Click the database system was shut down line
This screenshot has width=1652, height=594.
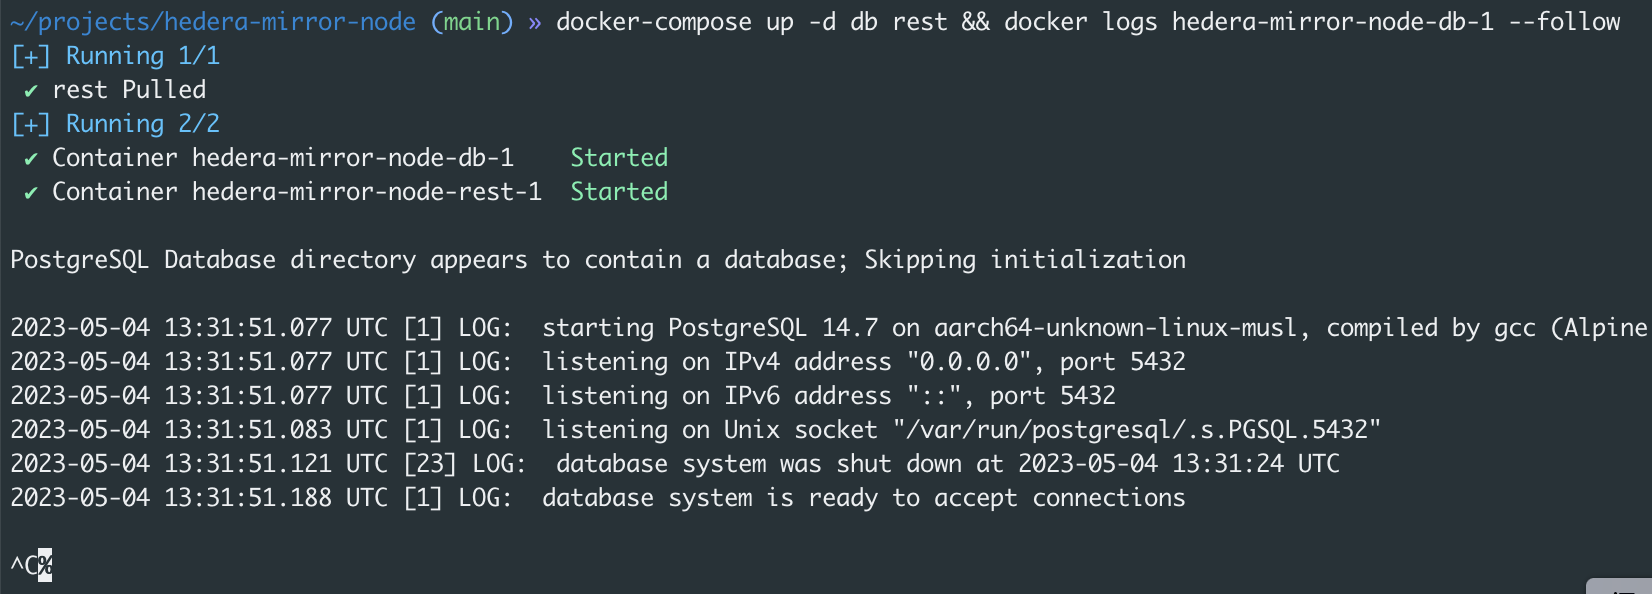click(675, 464)
